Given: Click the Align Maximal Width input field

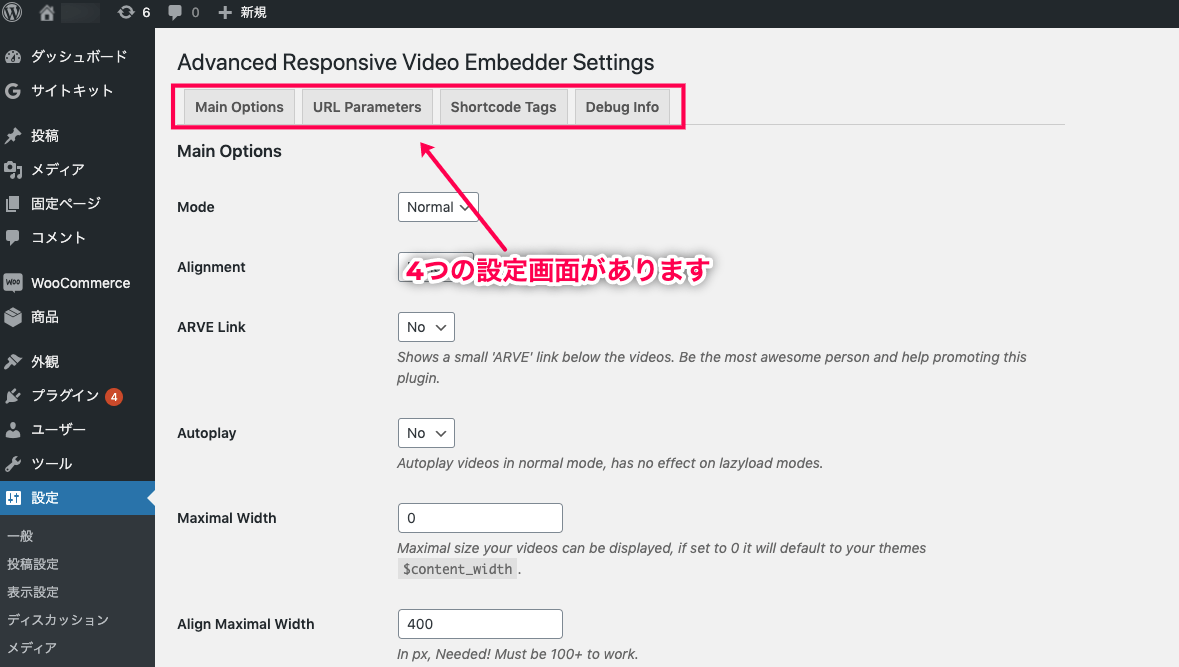Looking at the screenshot, I should pyautogui.click(x=480, y=624).
